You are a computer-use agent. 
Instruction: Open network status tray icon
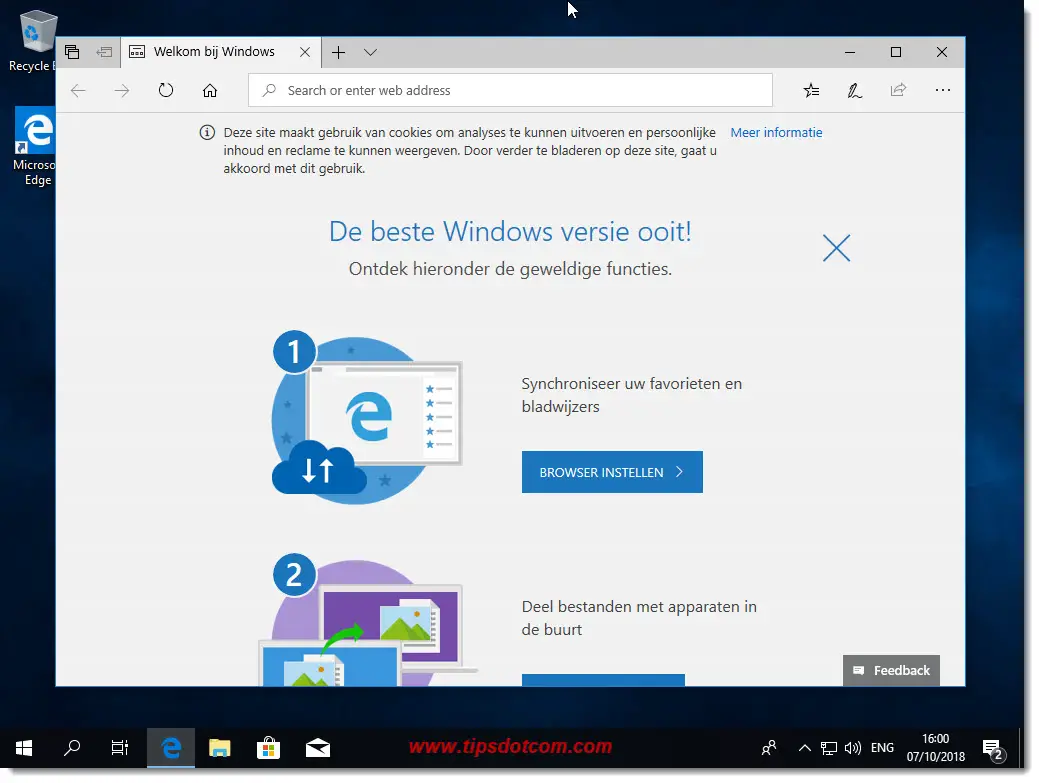coord(828,749)
